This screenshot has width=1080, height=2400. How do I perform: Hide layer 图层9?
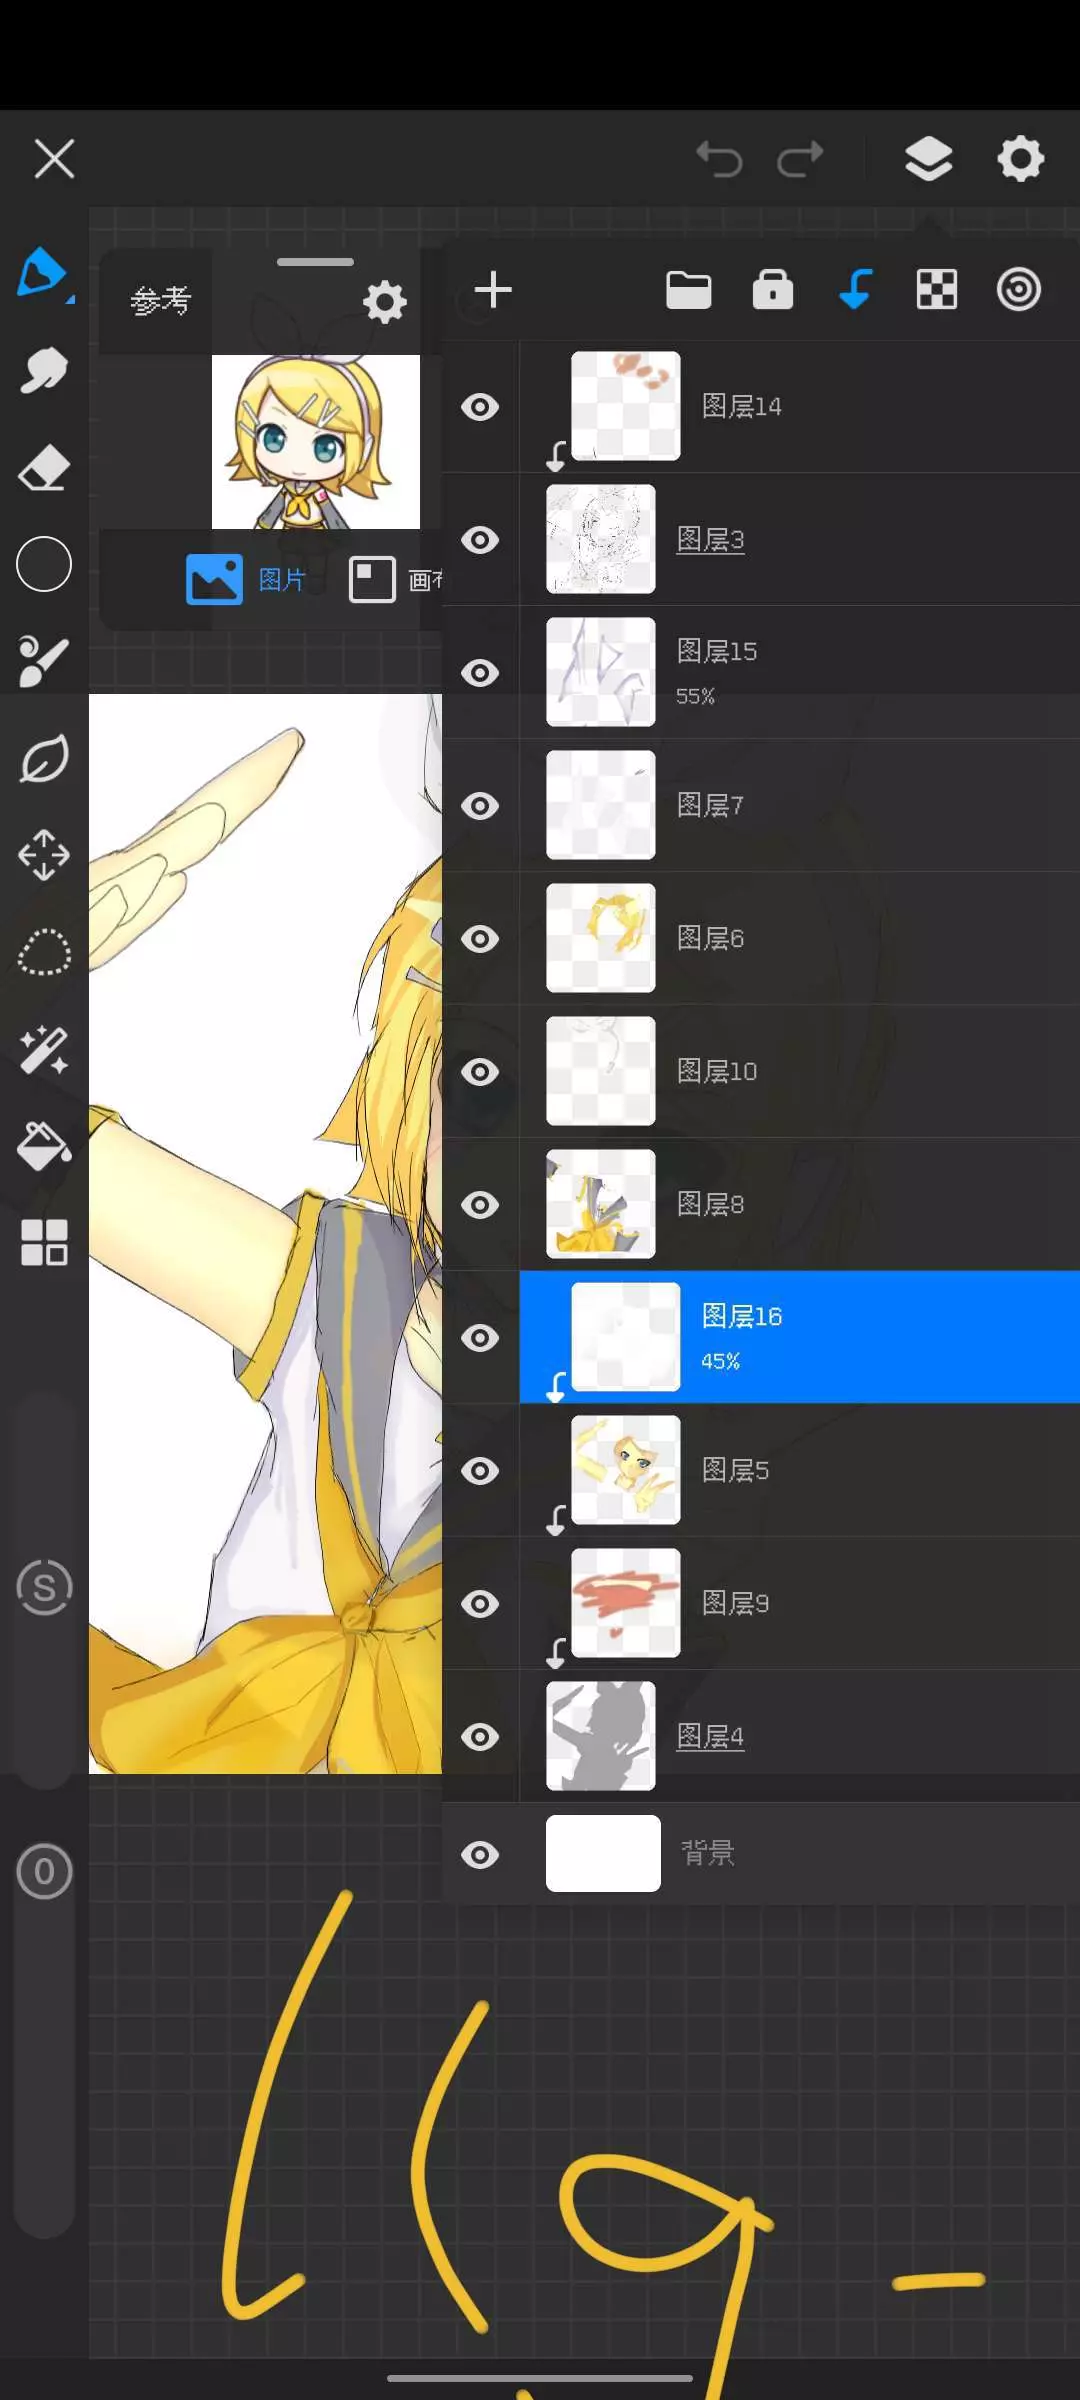[x=480, y=1604]
